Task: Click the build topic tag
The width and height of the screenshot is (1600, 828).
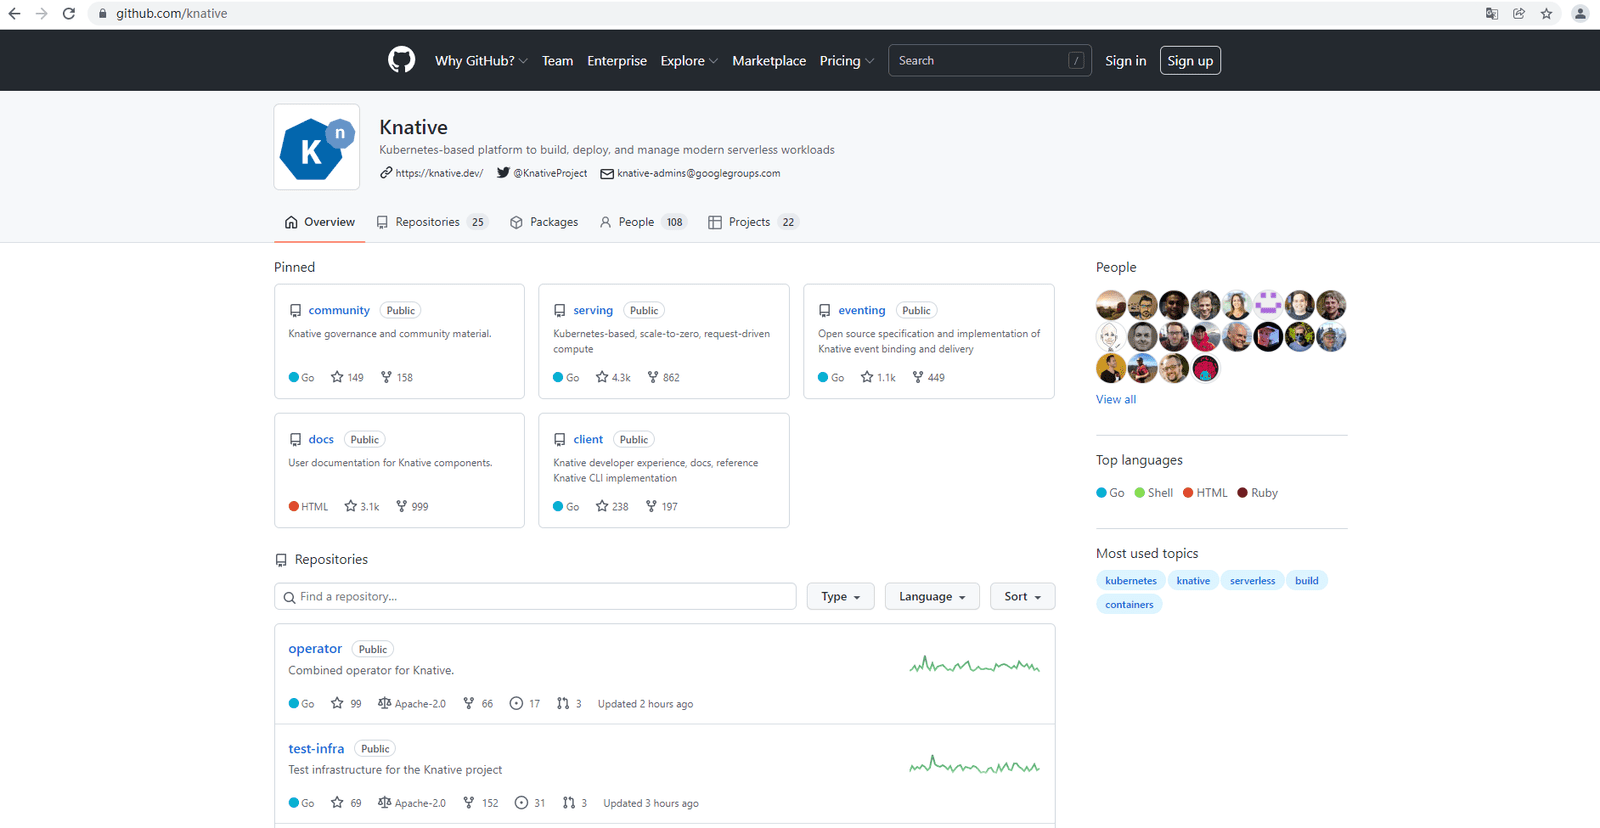Action: (x=1307, y=581)
